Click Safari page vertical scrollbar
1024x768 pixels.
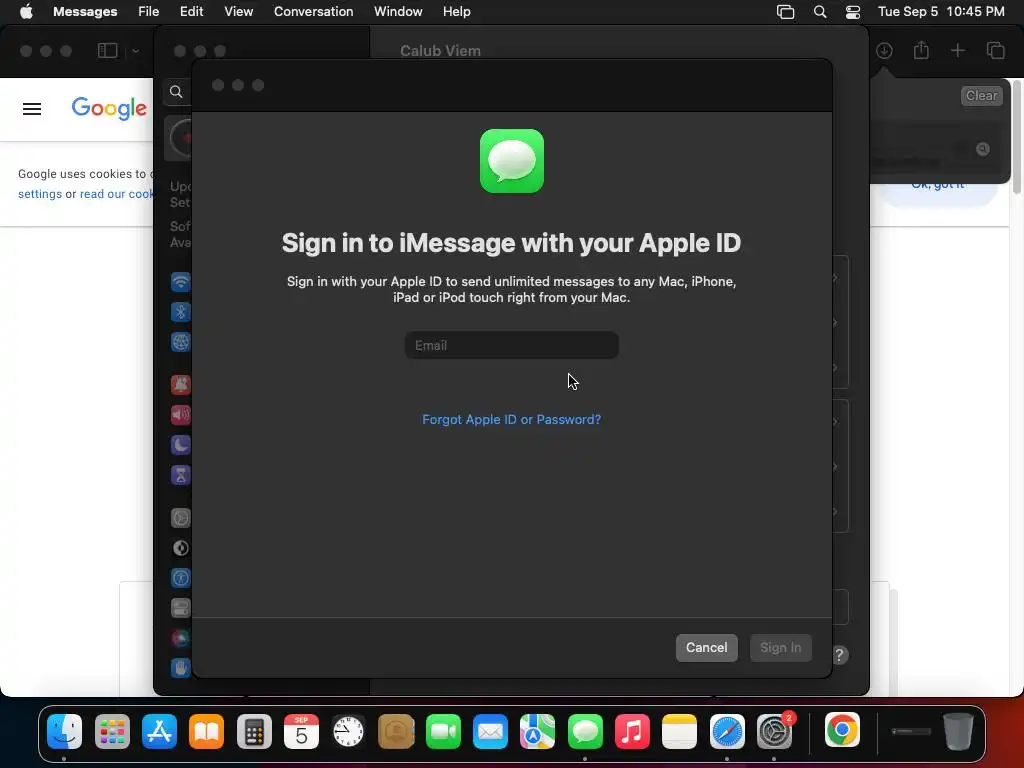click(x=1017, y=138)
